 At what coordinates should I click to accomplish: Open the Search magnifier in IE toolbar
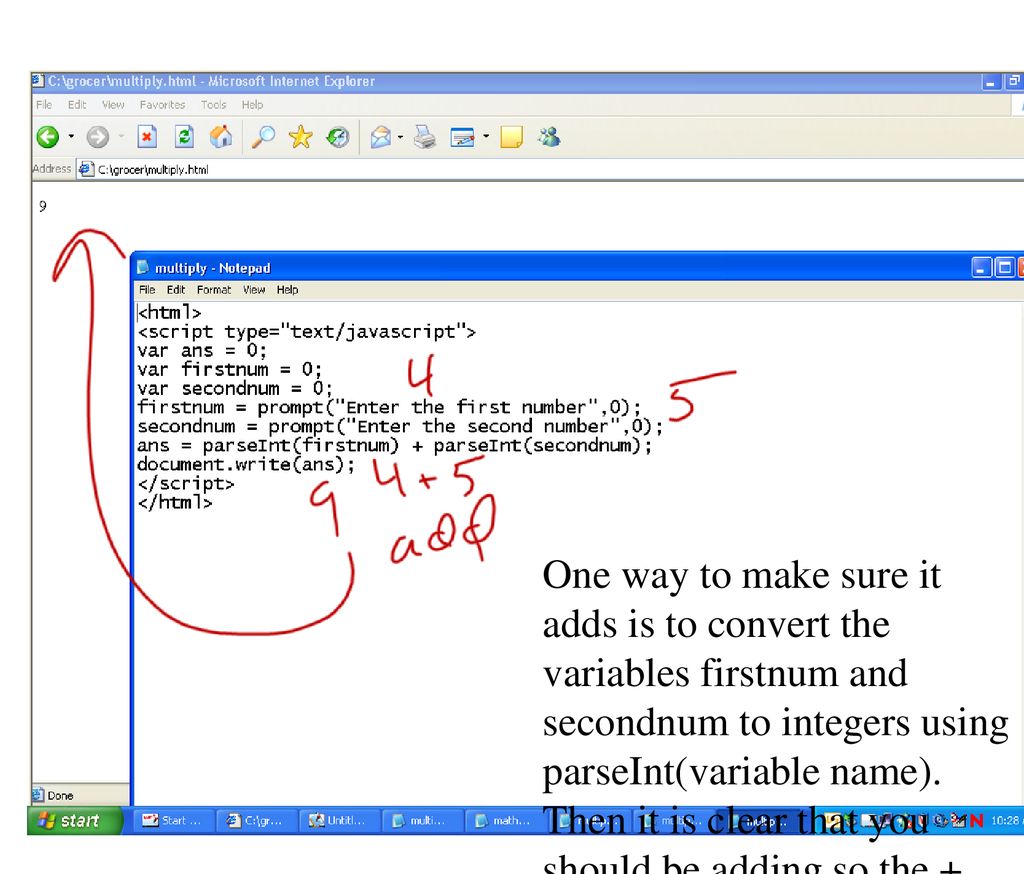[263, 137]
